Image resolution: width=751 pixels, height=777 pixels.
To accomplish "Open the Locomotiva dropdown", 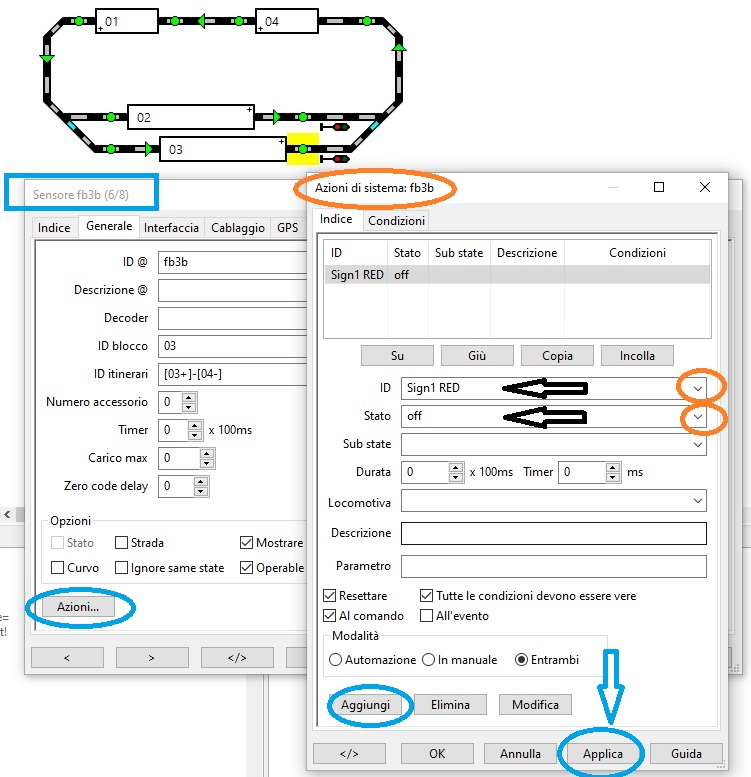I will point(698,501).
